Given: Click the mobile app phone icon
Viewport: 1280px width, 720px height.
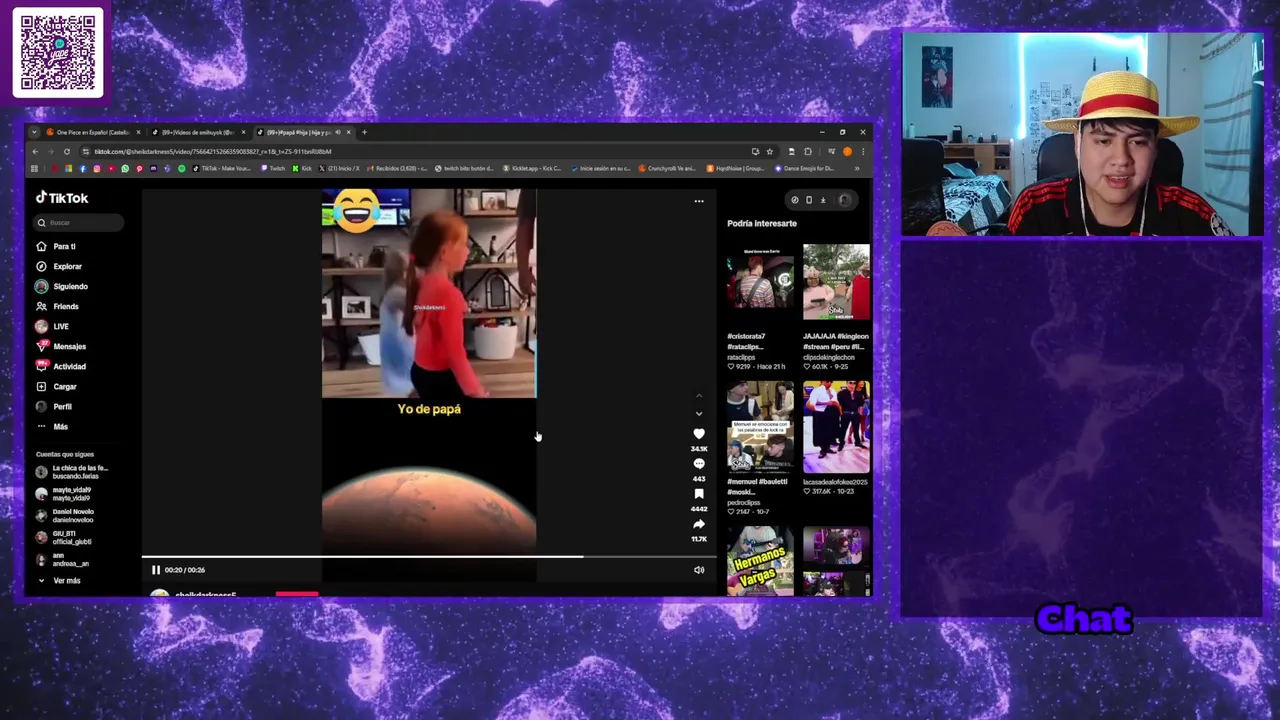Looking at the screenshot, I should pos(809,200).
